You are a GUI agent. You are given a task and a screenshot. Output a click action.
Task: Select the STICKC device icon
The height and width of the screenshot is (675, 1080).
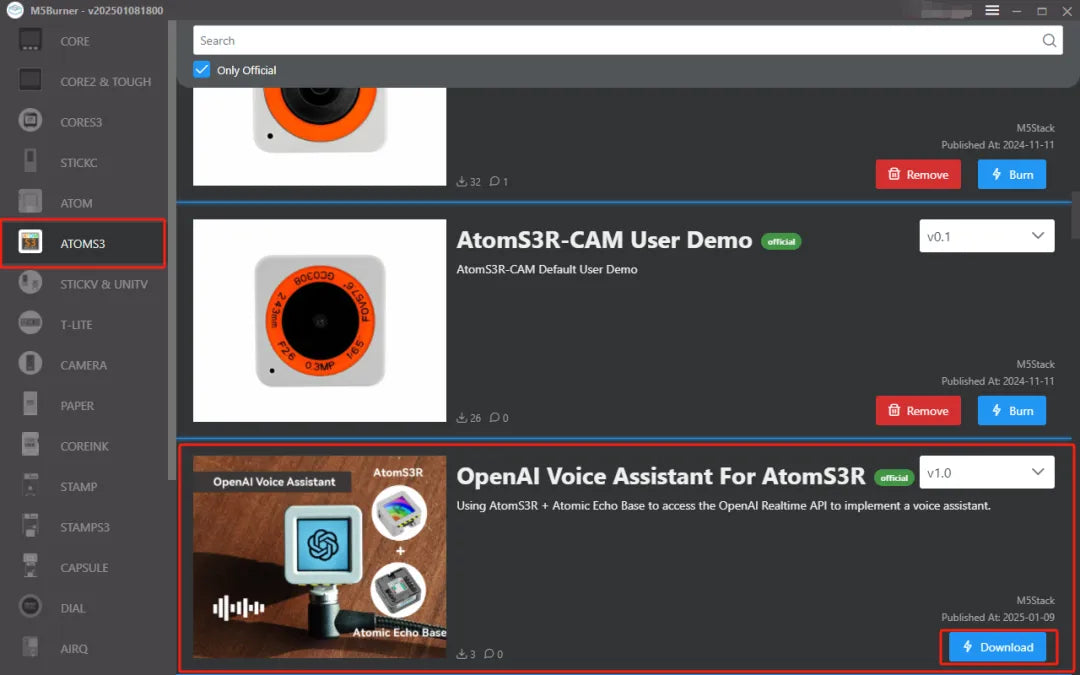coord(30,161)
